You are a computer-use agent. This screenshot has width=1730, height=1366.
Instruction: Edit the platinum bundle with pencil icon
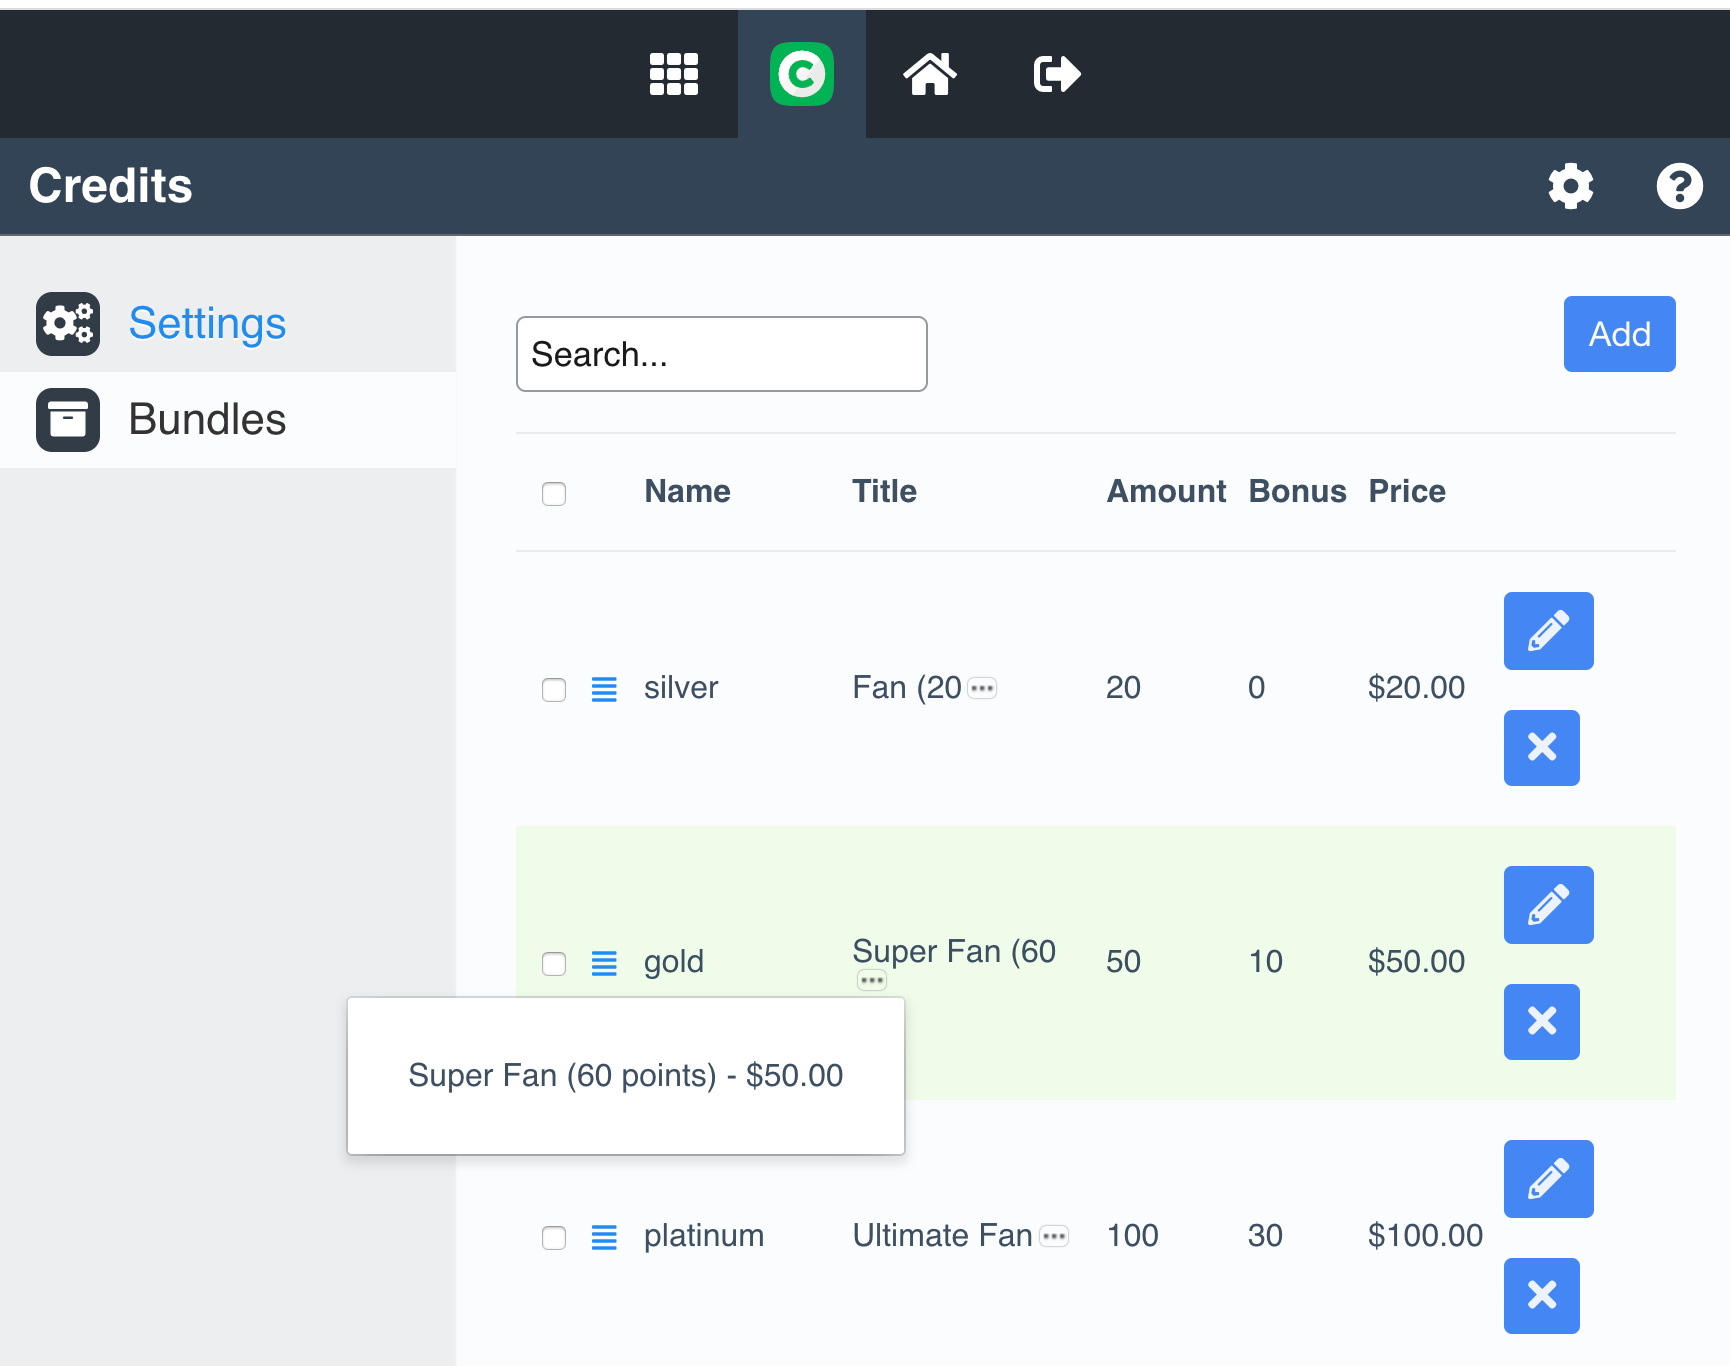pyautogui.click(x=1548, y=1179)
